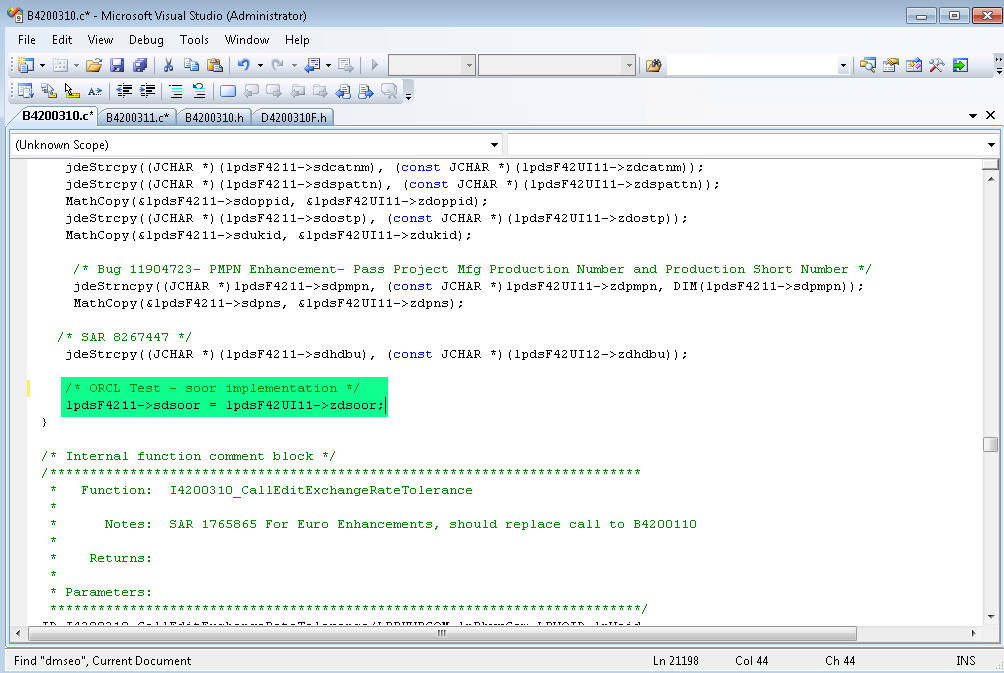
Task: Click the horizontal scrollbar thumb
Action: (442, 633)
